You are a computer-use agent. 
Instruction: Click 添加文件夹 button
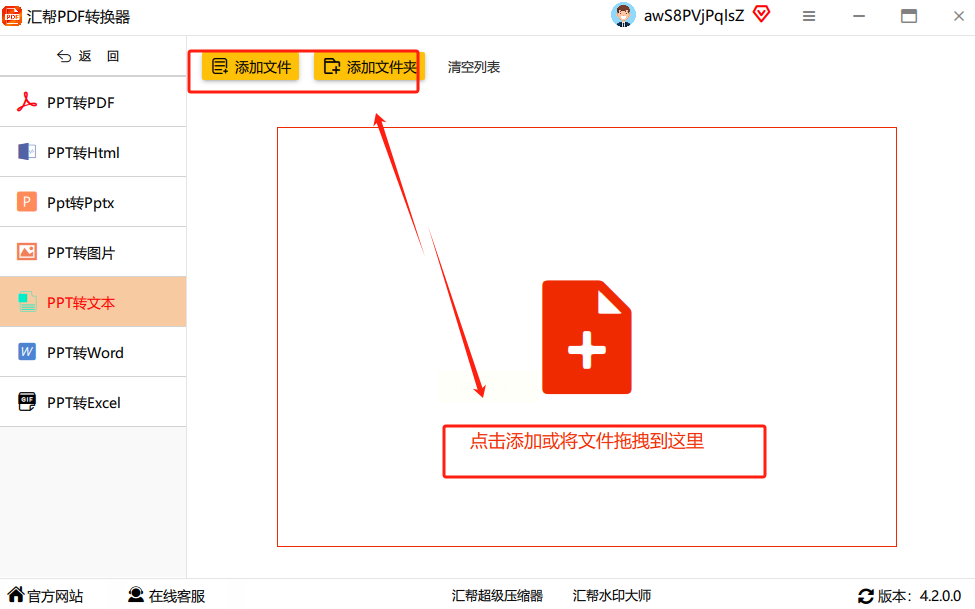tap(369, 67)
